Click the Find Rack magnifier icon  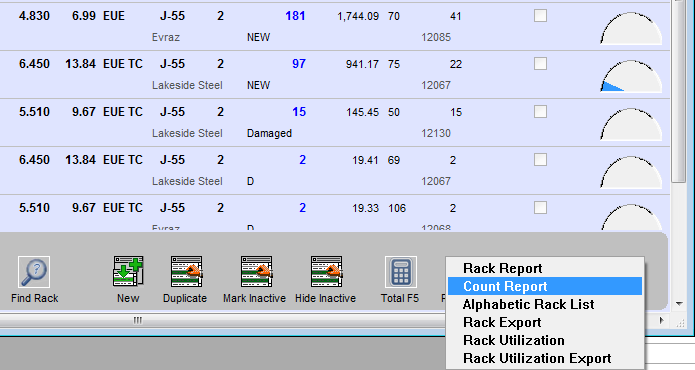(34, 272)
